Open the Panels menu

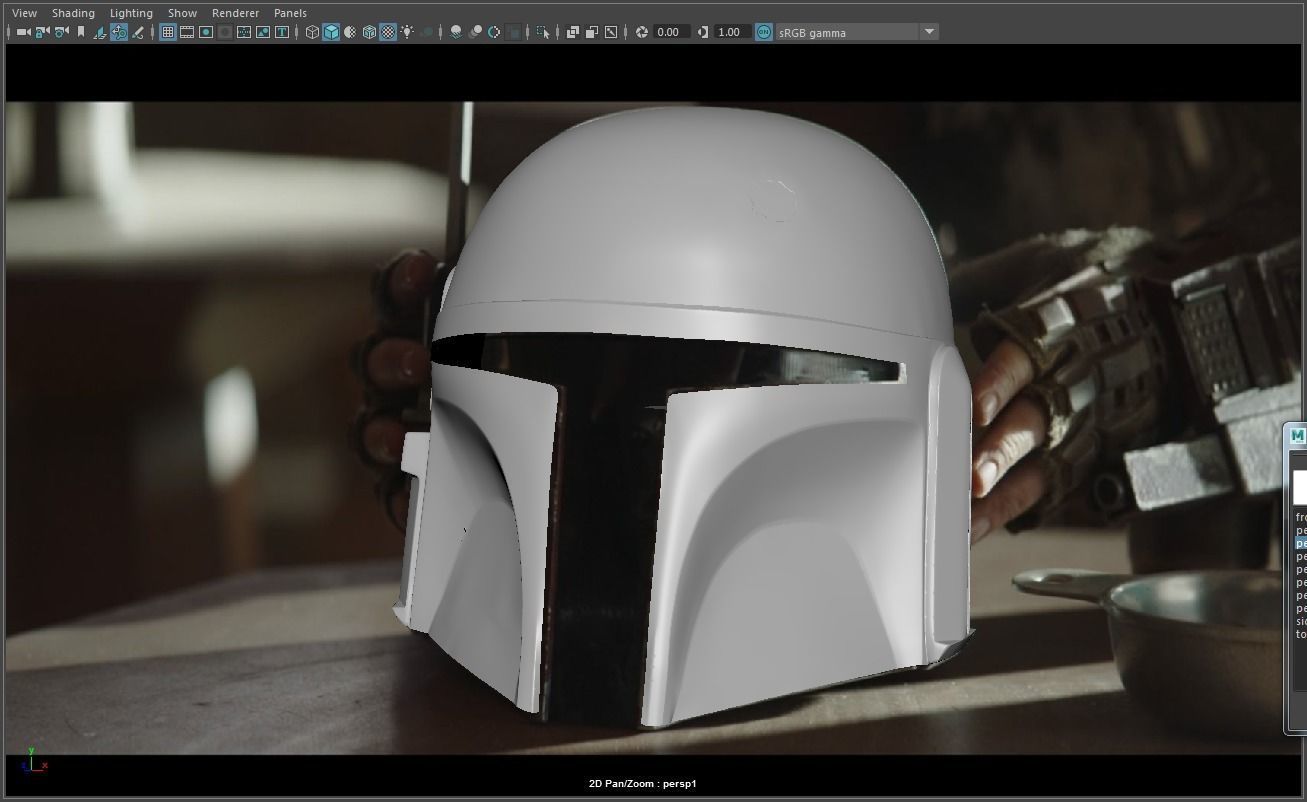(290, 13)
